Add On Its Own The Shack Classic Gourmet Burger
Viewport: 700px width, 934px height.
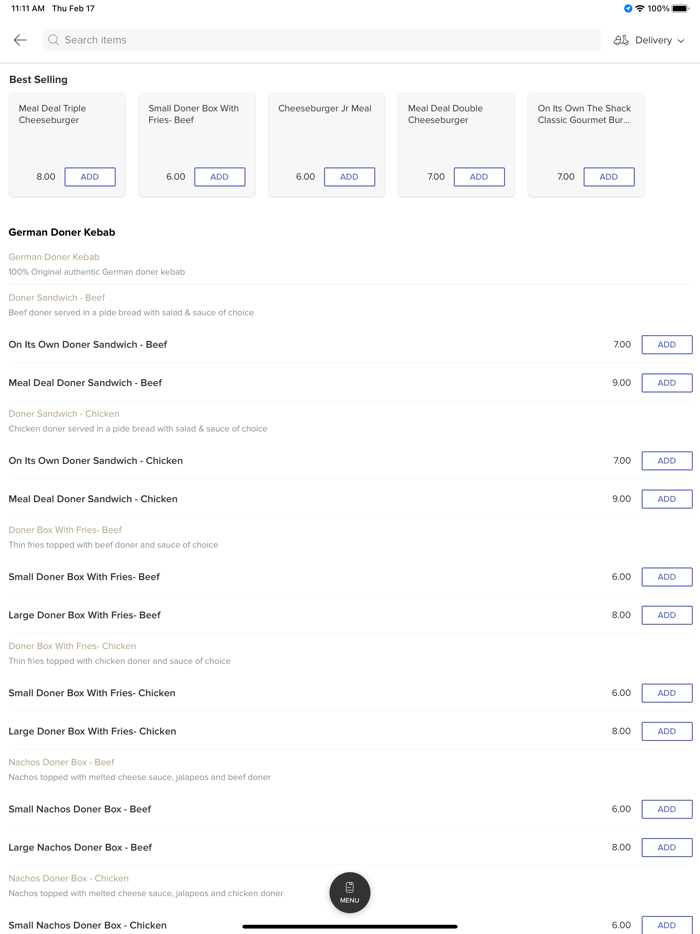point(609,177)
